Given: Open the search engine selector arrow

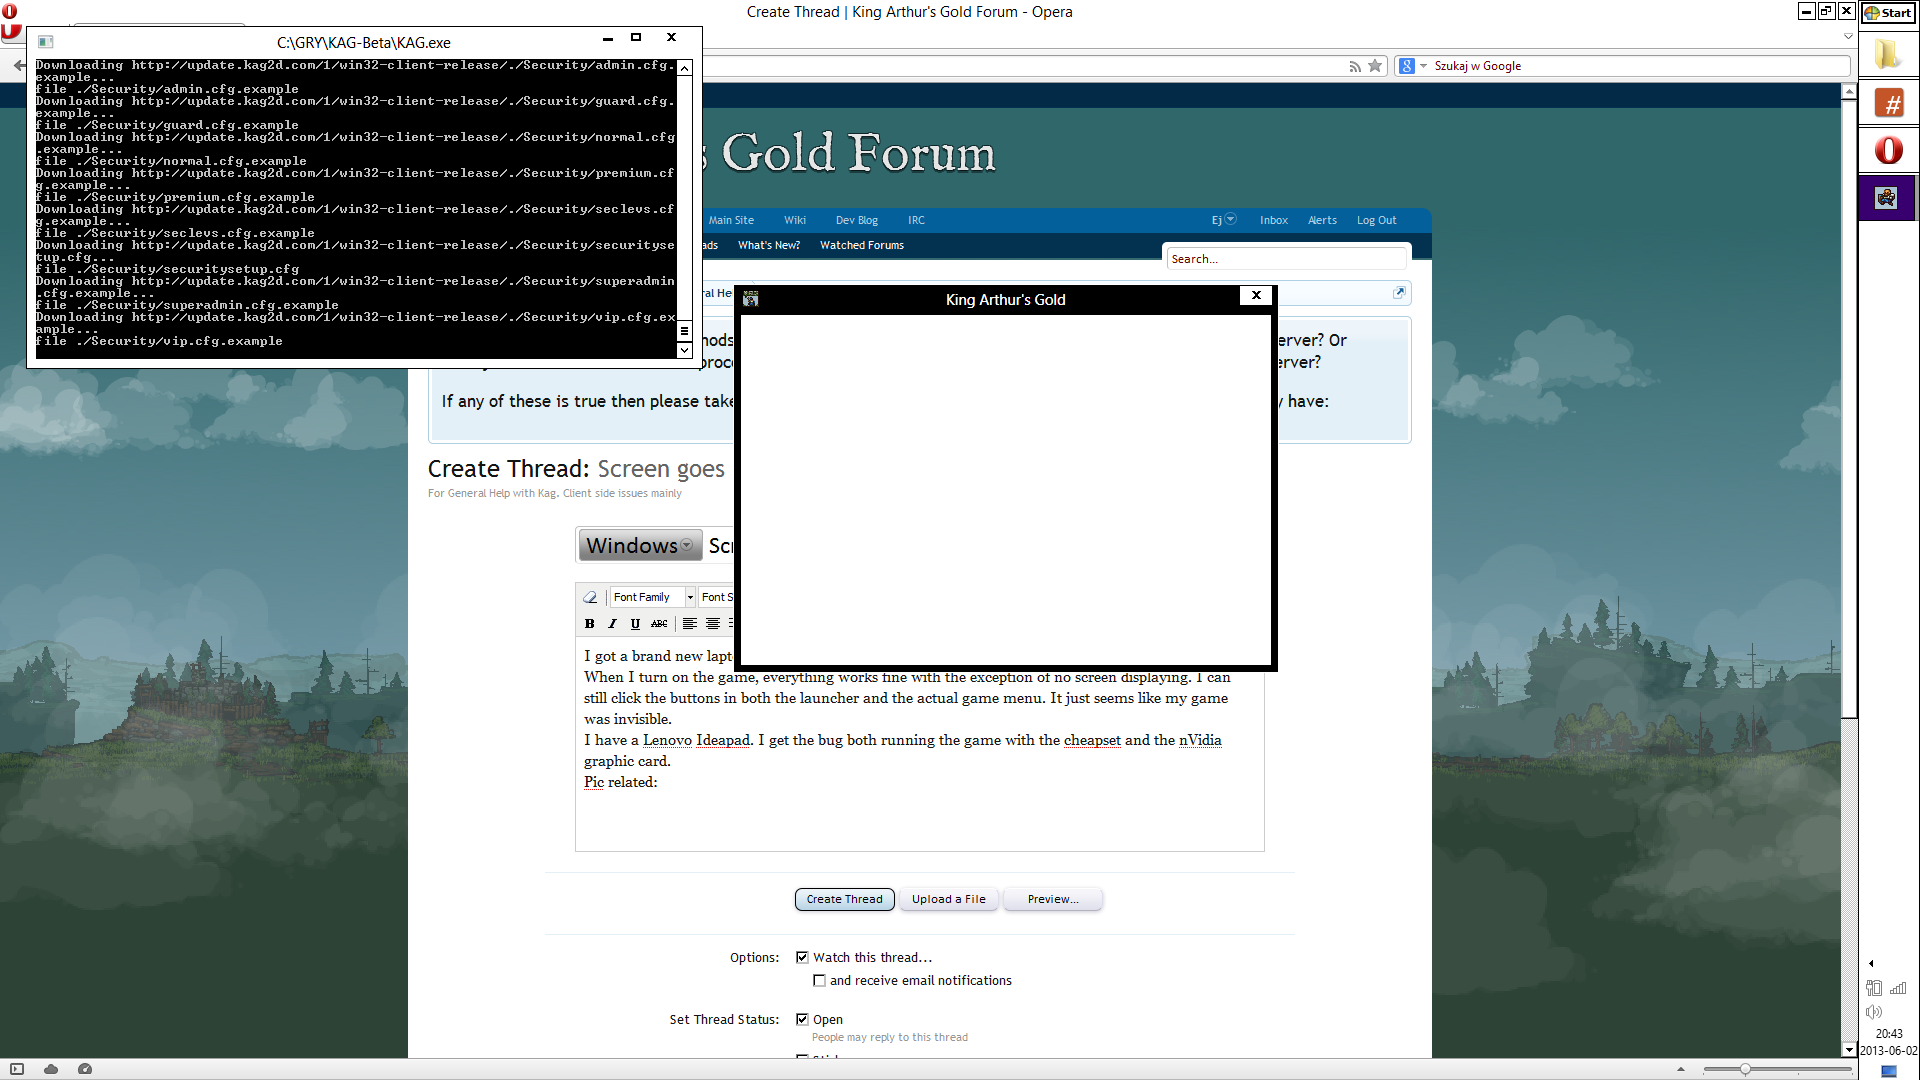Looking at the screenshot, I should (x=1423, y=66).
